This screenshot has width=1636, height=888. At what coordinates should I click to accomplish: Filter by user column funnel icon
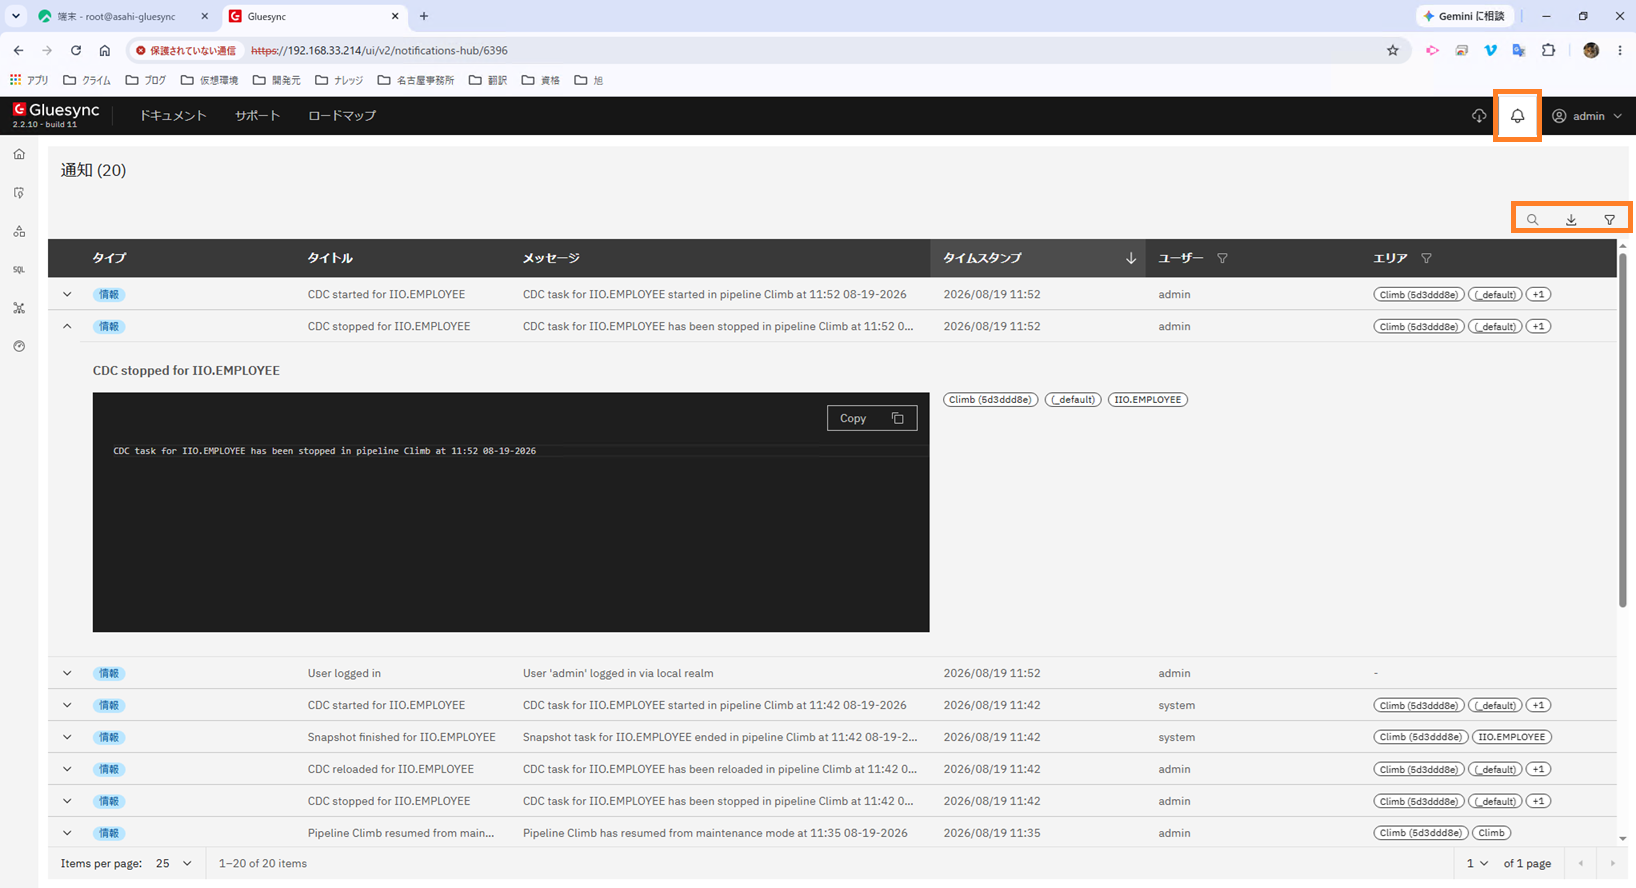tap(1222, 258)
